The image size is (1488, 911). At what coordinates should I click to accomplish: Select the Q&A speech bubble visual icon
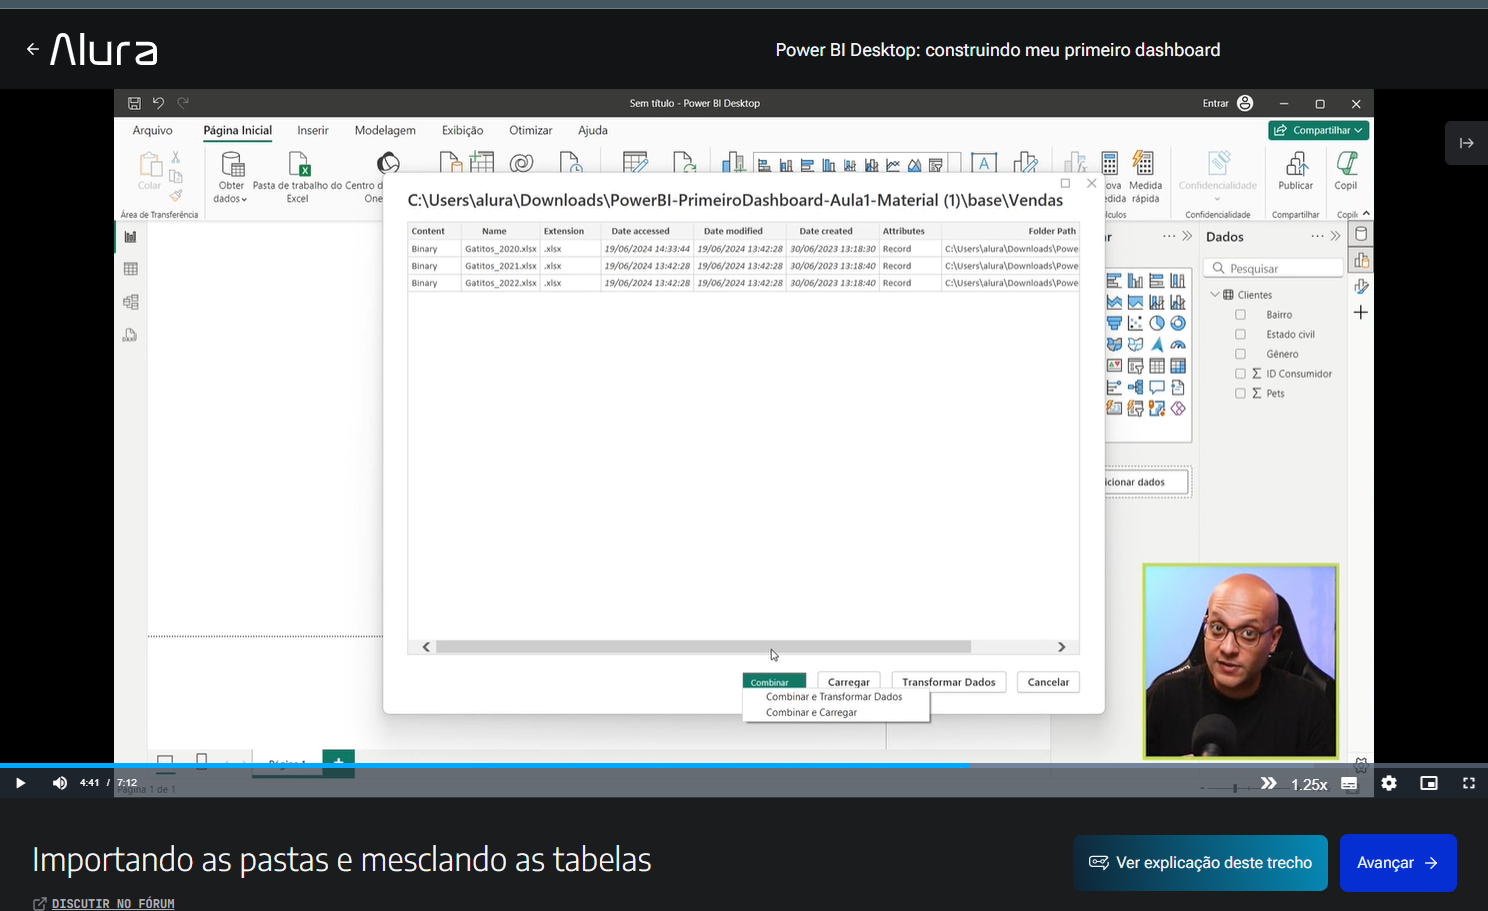click(1157, 387)
